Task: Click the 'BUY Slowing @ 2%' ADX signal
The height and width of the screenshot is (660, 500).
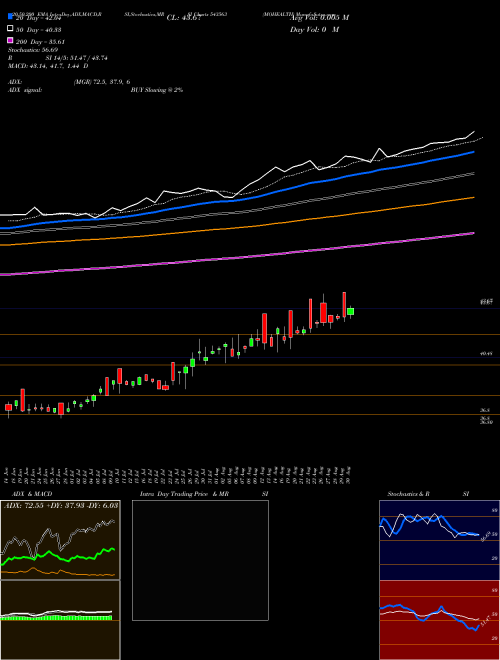Action: point(157,90)
